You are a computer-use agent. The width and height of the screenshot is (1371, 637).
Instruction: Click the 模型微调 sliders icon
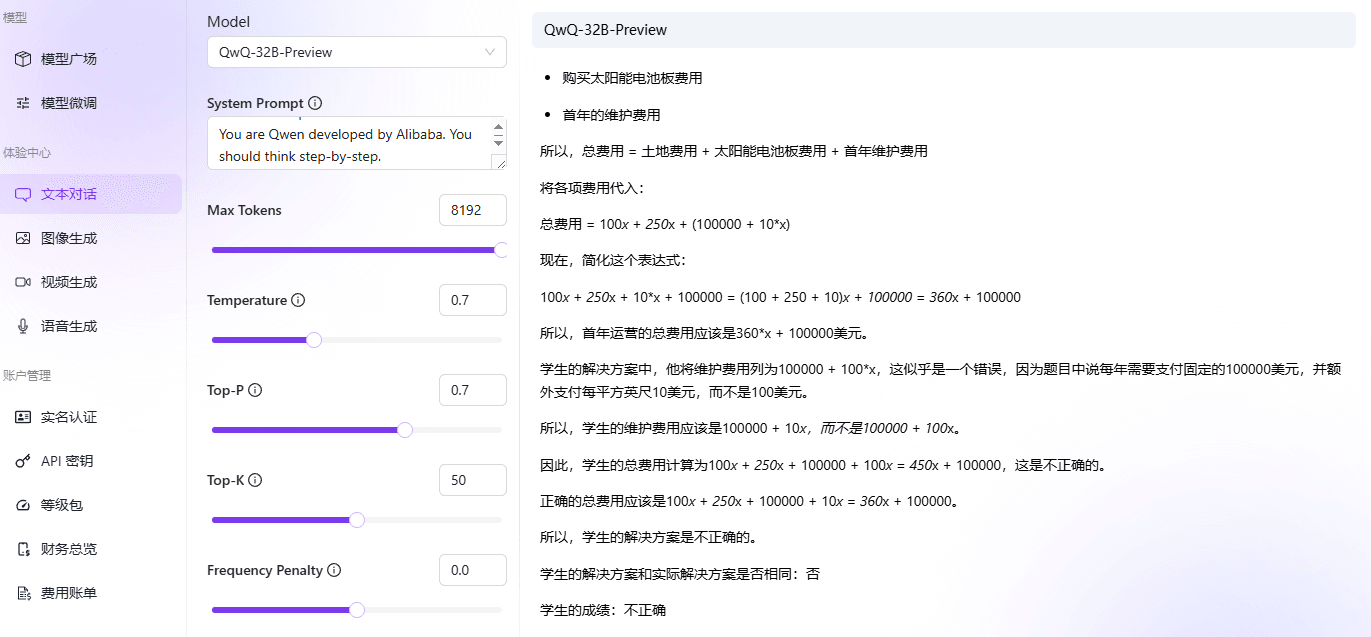(x=23, y=103)
